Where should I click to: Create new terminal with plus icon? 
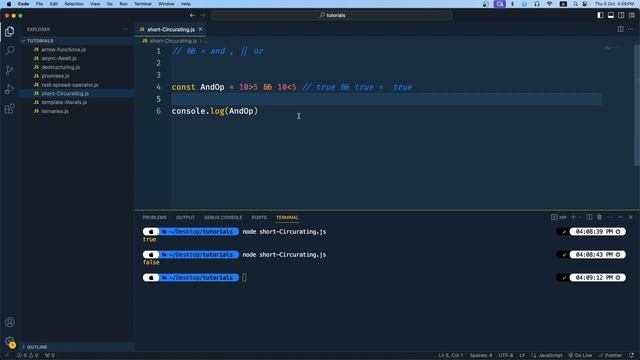point(573,217)
